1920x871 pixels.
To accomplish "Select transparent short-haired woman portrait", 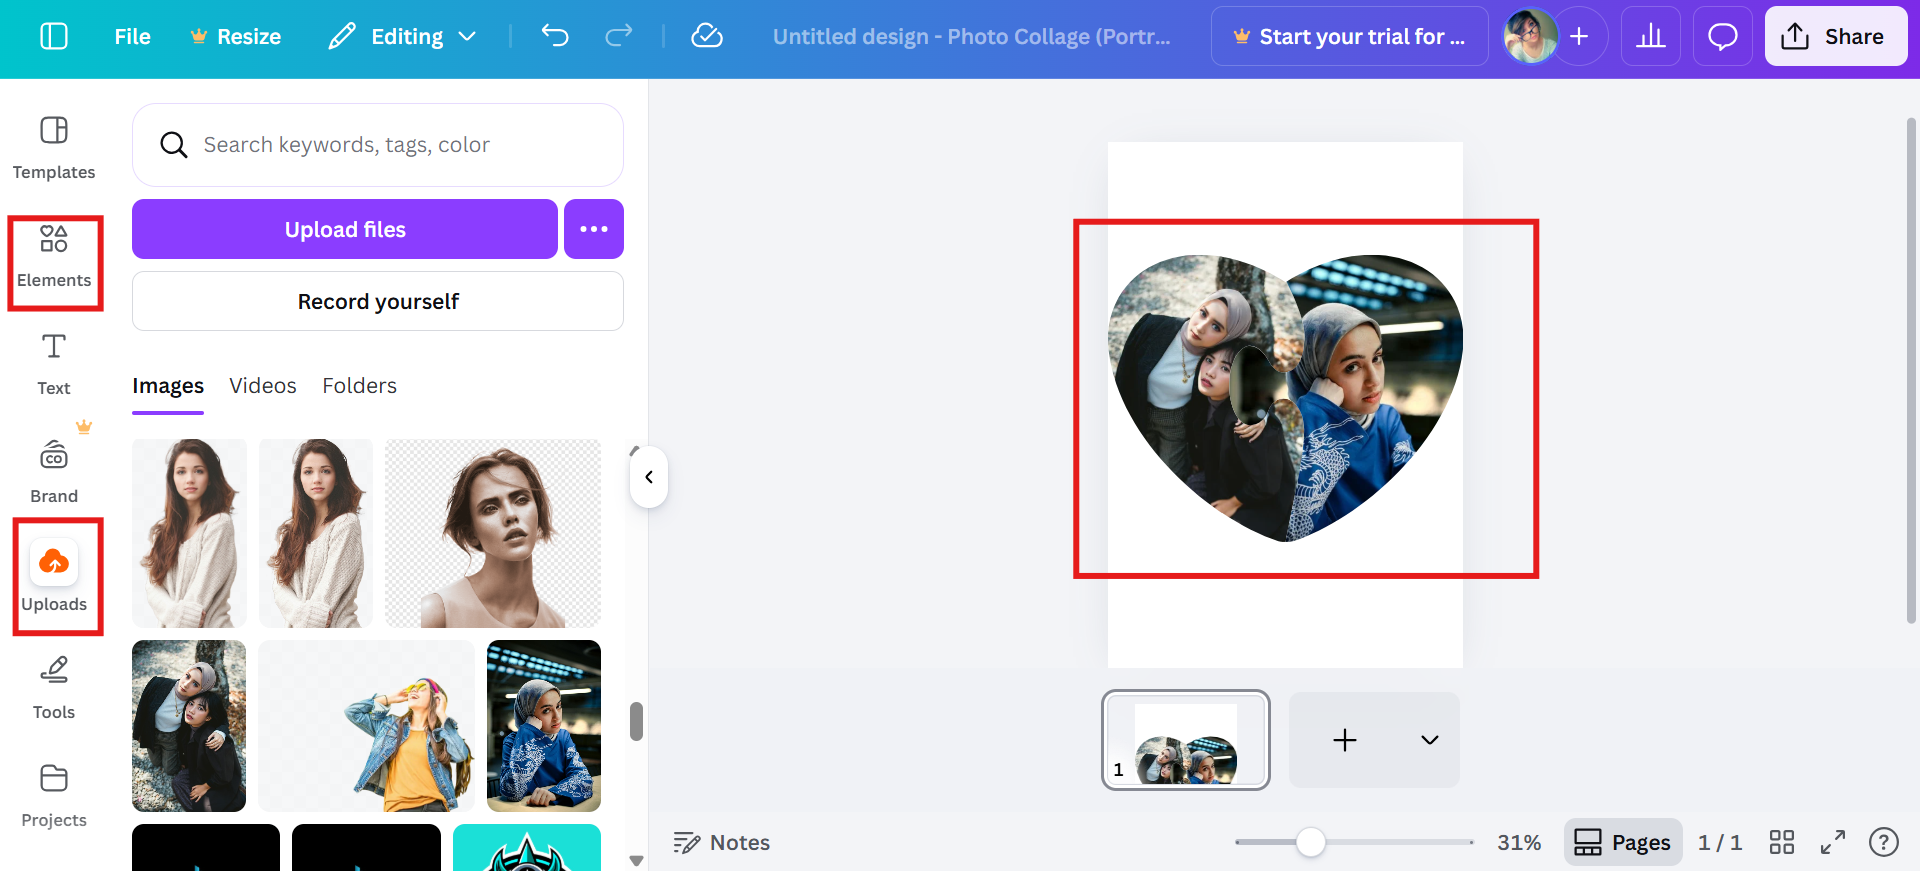I will 493,533.
